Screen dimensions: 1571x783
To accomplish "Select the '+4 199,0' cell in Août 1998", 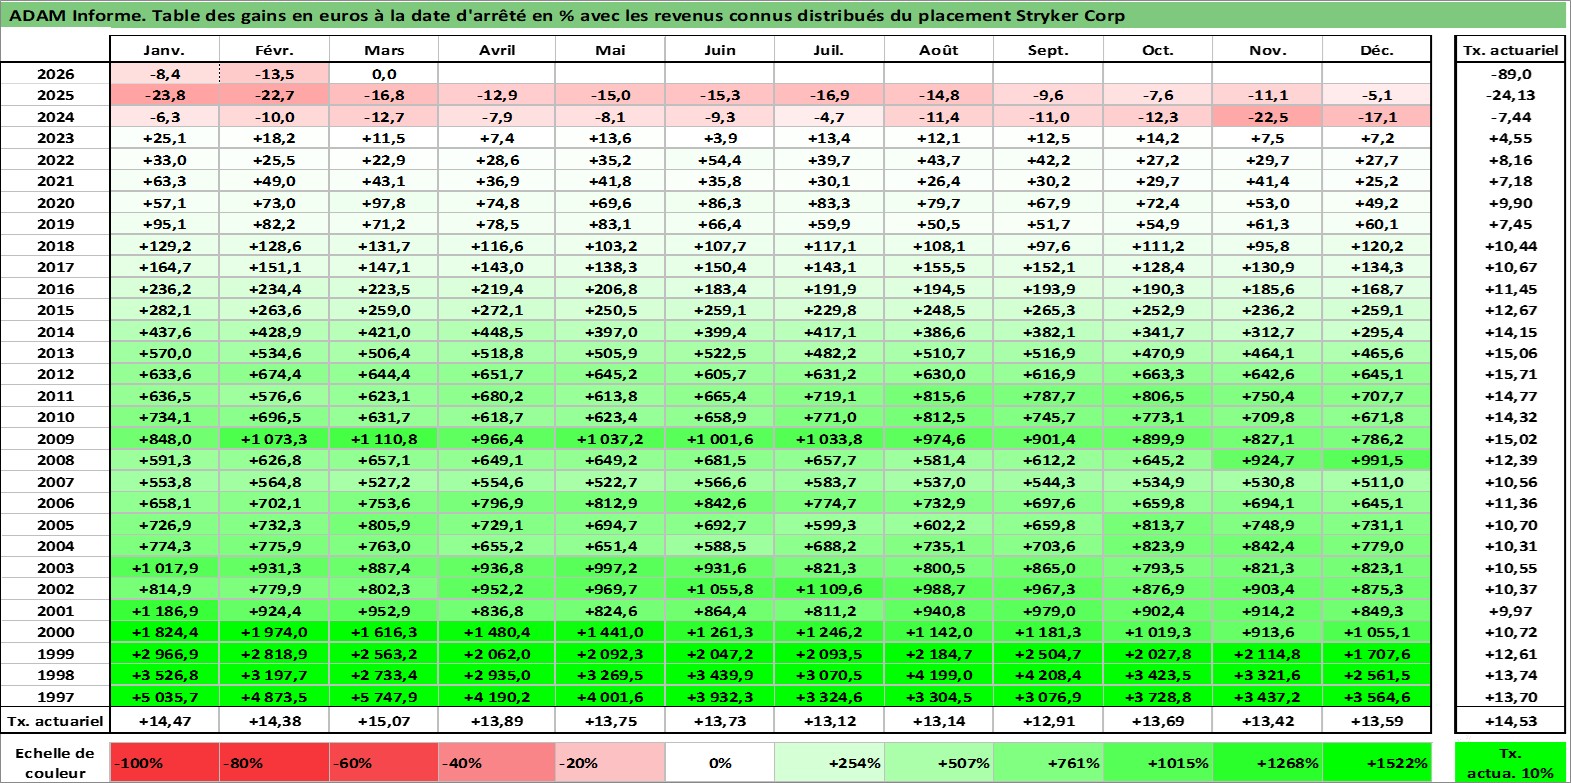I will 938,675.
